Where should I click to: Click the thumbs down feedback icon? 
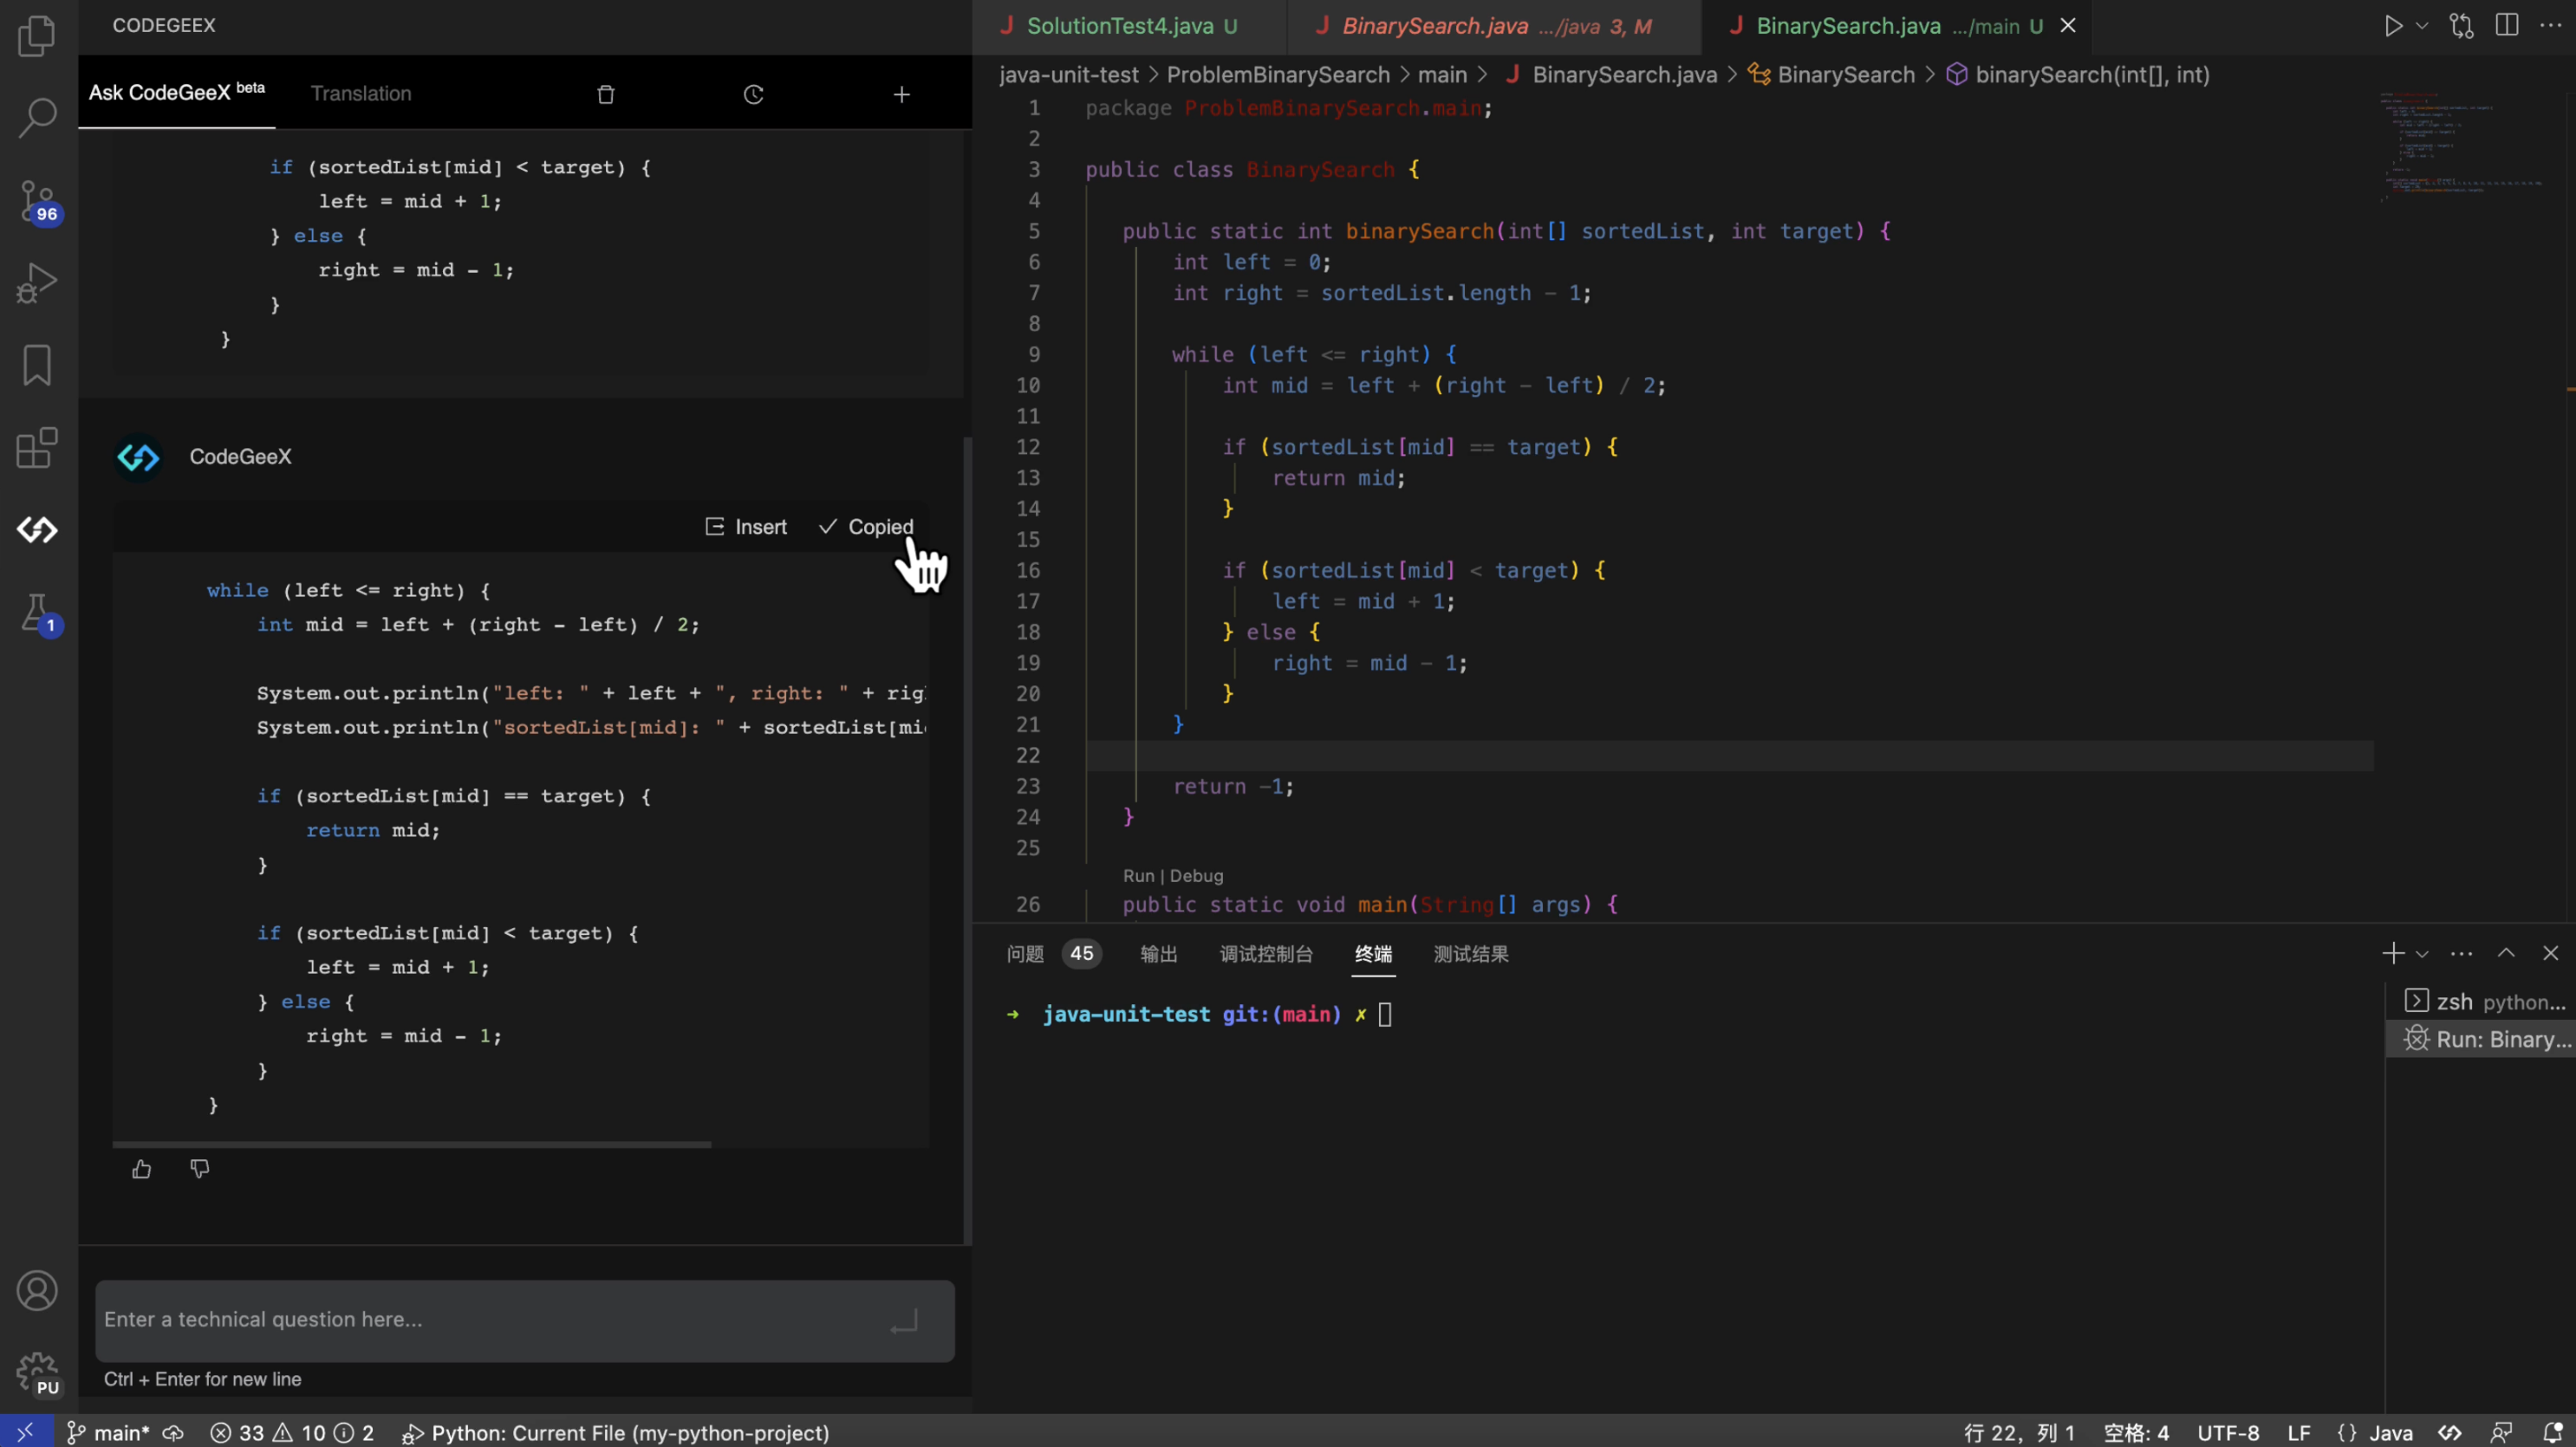pyautogui.click(x=200, y=1167)
